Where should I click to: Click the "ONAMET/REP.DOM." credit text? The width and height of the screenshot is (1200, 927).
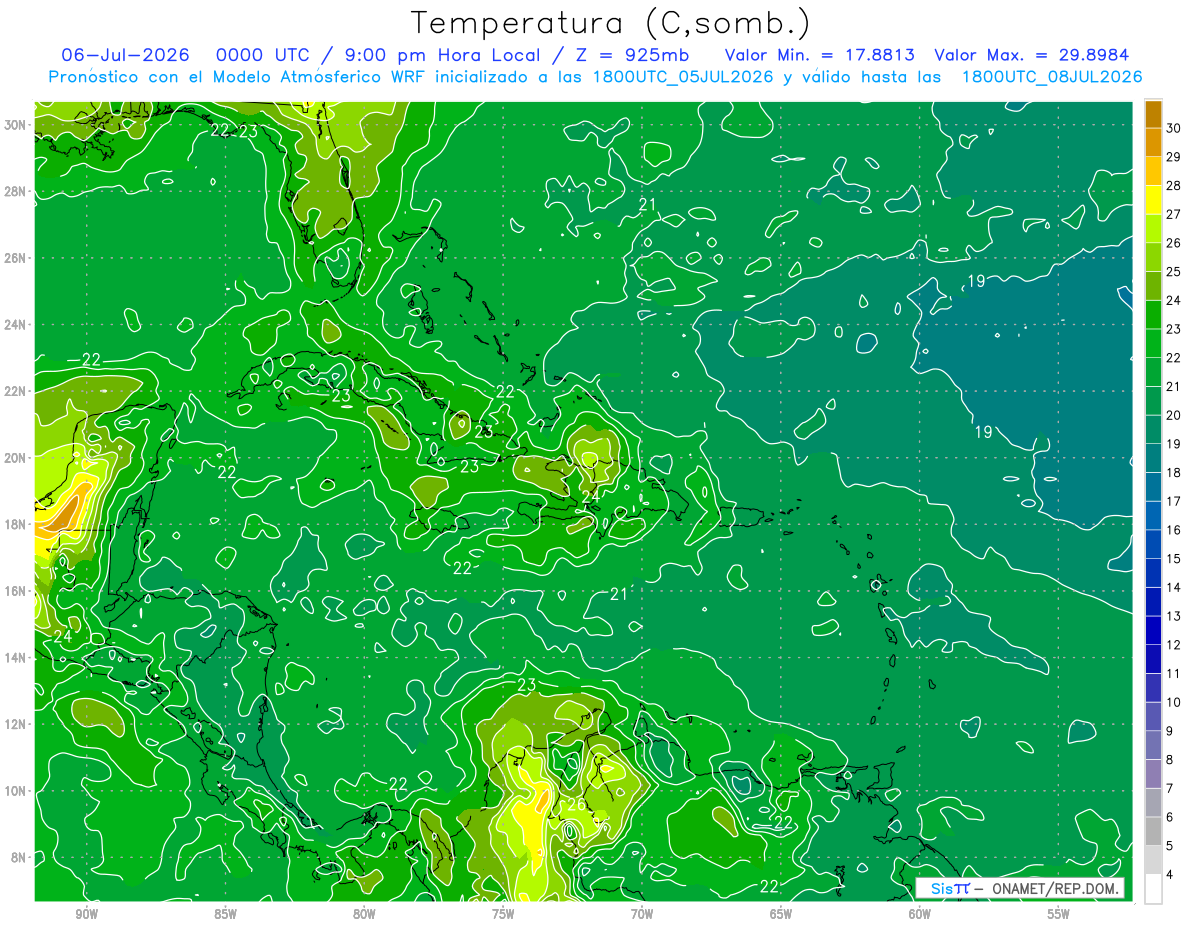pos(1055,888)
